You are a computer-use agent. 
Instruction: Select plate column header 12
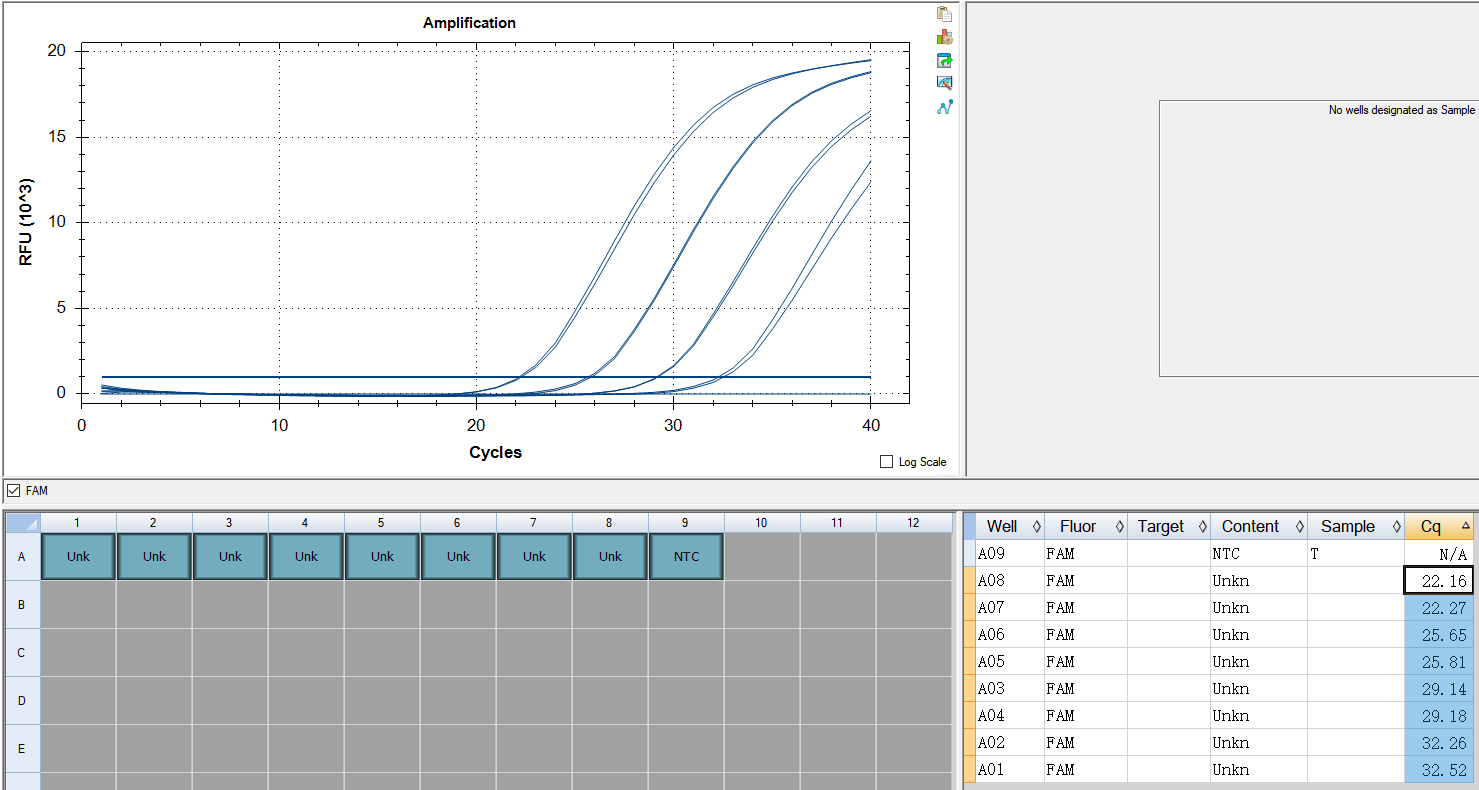(914, 523)
